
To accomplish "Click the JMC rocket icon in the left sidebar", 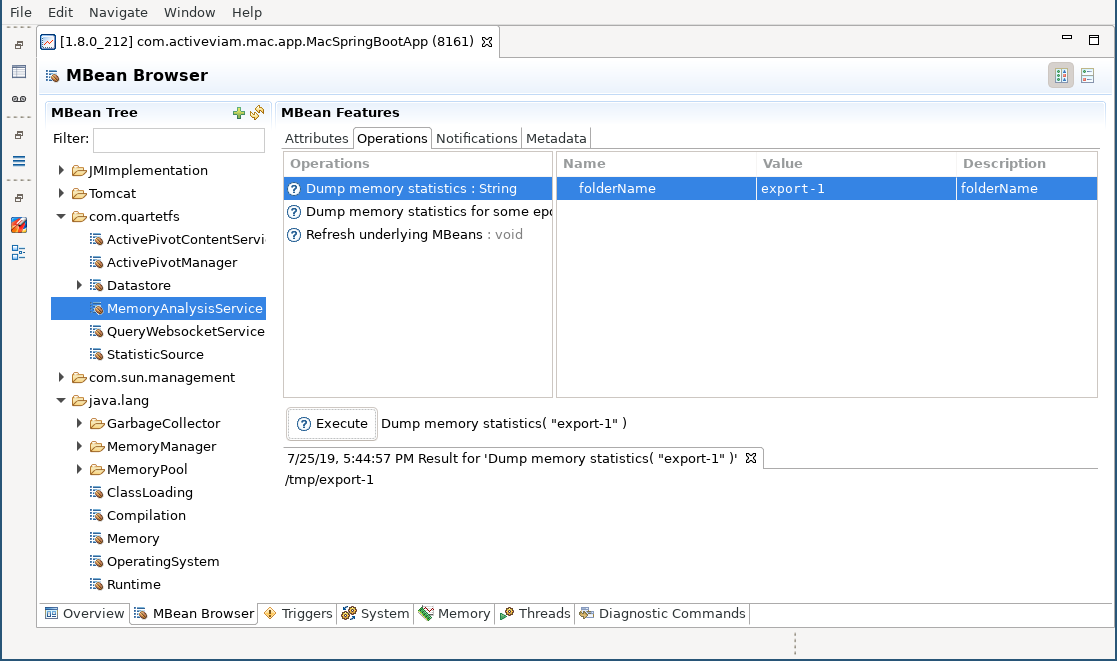I will [x=18, y=225].
